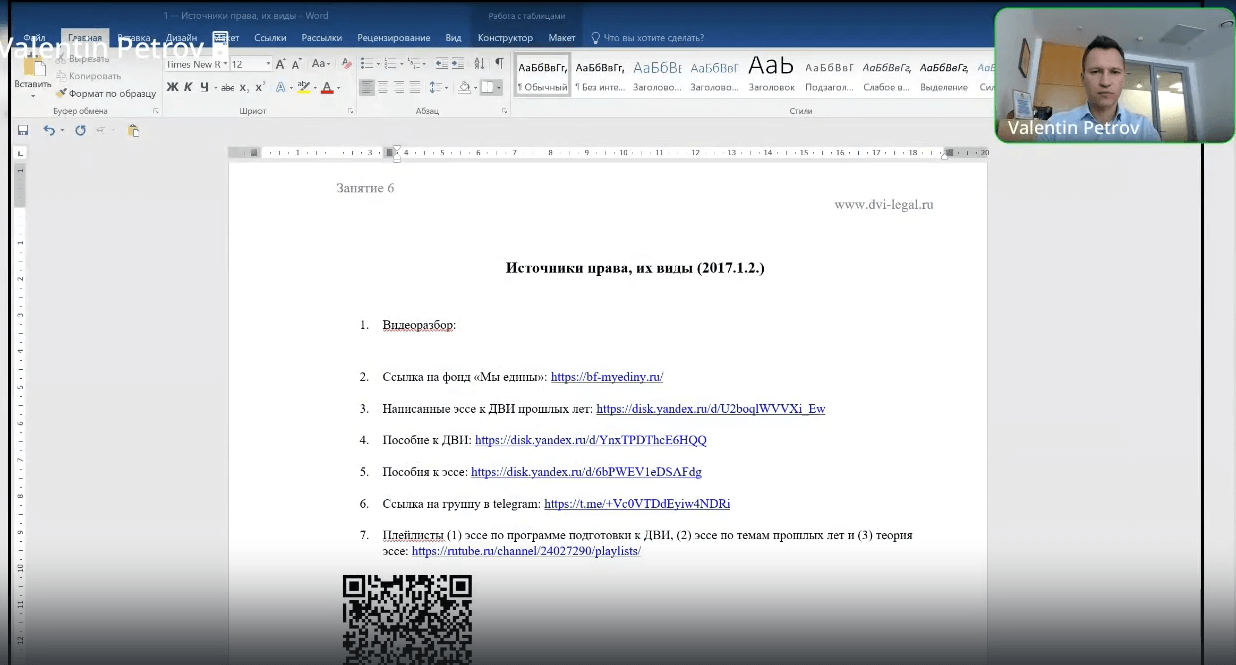1236x665 pixels.
Task: Apply underline with the Ч icon
Action: click(205, 86)
